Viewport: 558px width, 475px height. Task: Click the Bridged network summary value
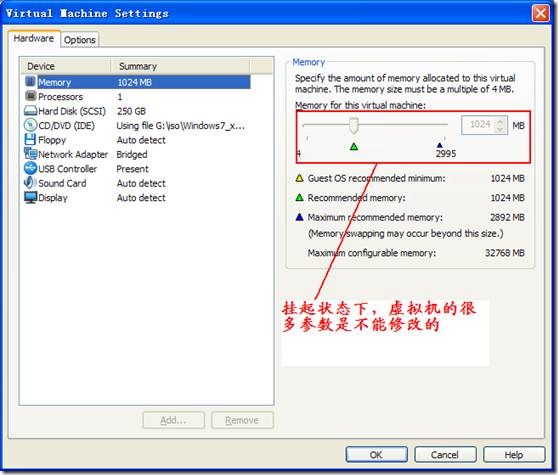coord(132,154)
